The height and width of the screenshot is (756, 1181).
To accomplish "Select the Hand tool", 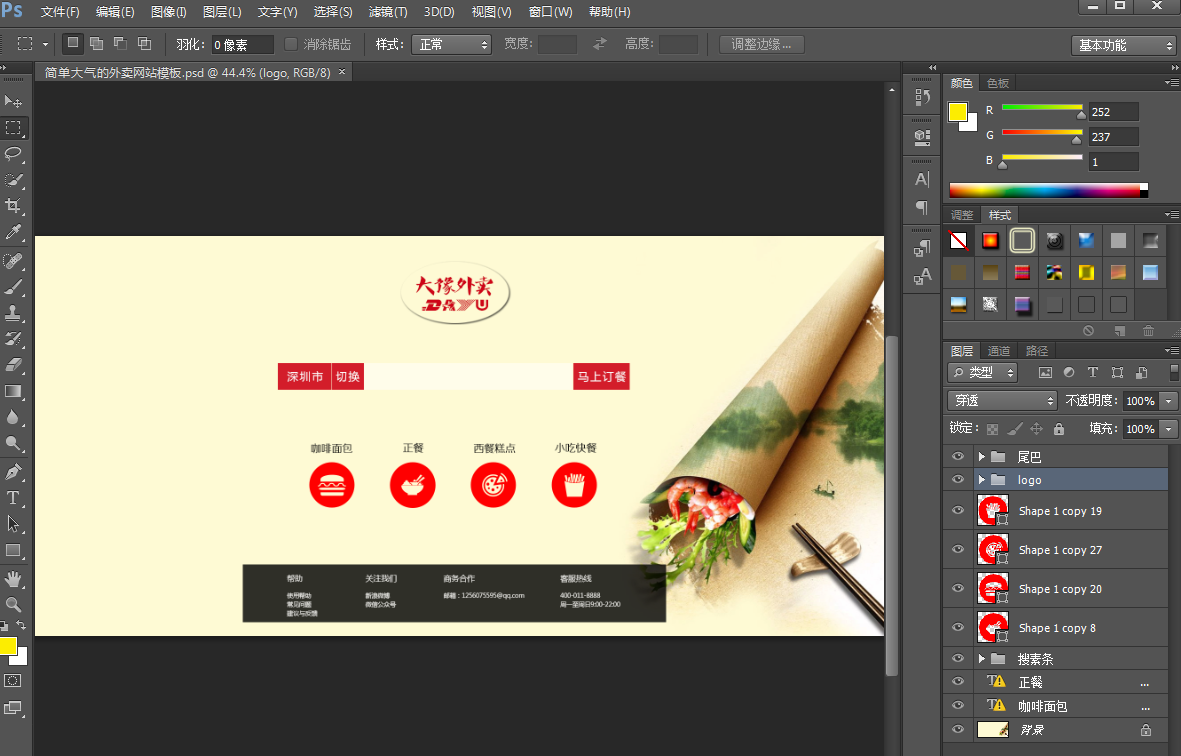I will pos(14,578).
